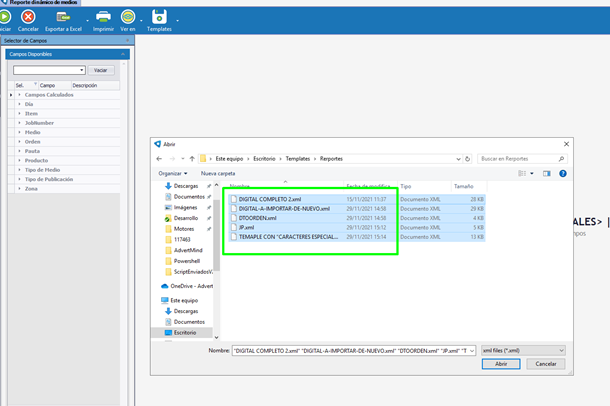Click Nueva carpeta in dialog toolbar

(217, 173)
